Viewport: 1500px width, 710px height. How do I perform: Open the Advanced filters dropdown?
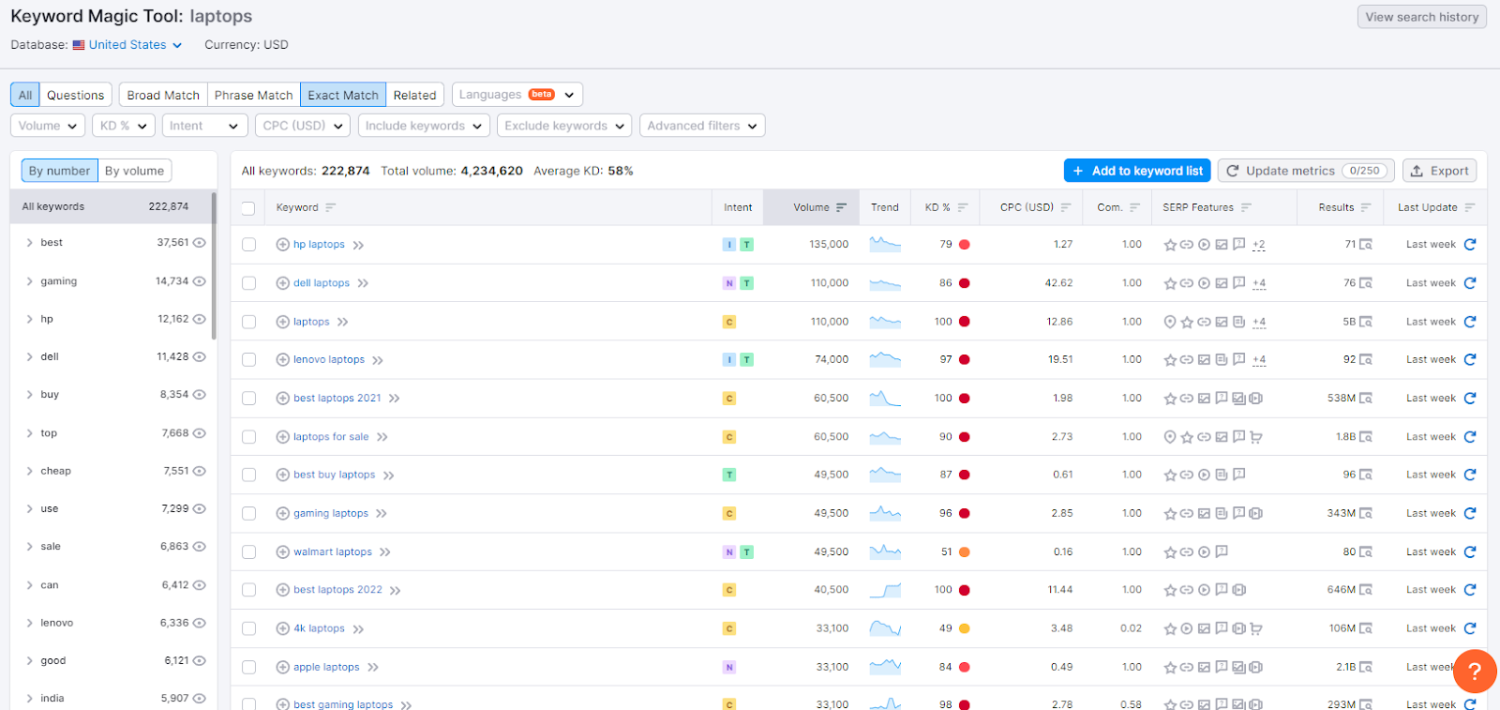(x=702, y=126)
